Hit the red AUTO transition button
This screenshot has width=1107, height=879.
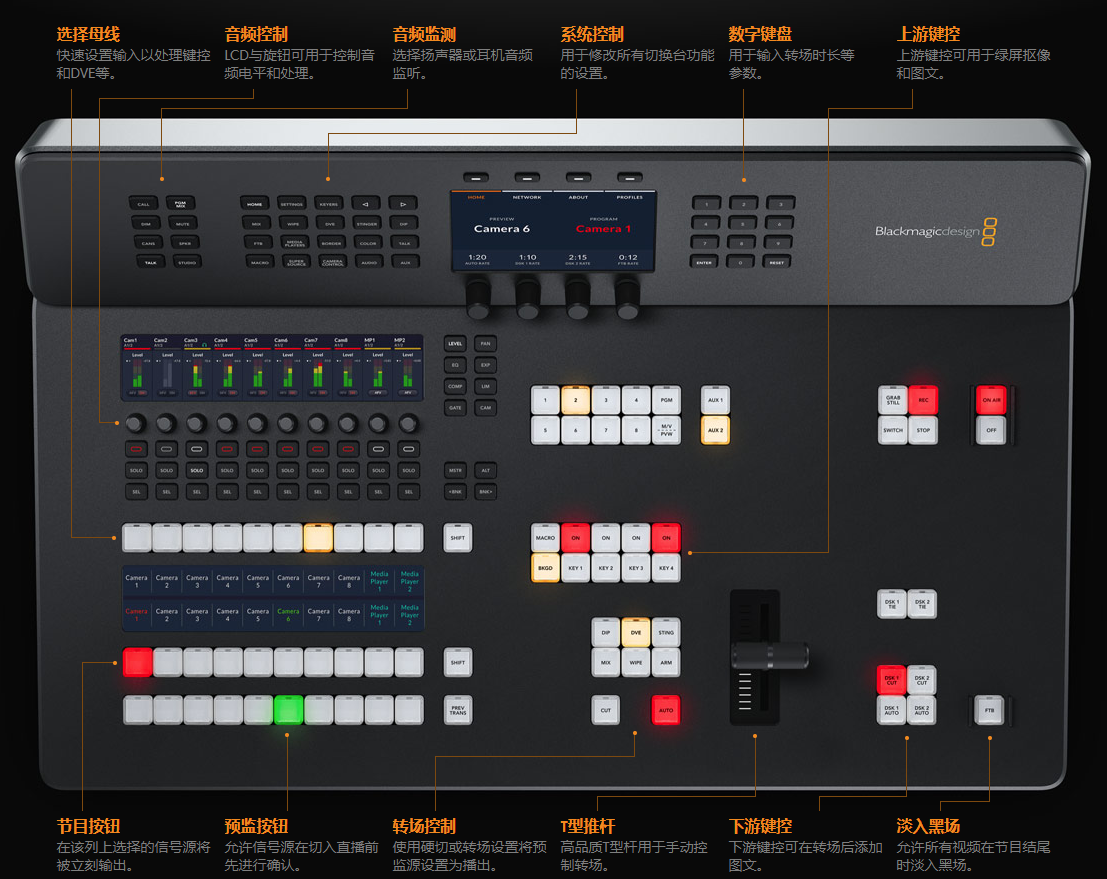click(x=665, y=710)
